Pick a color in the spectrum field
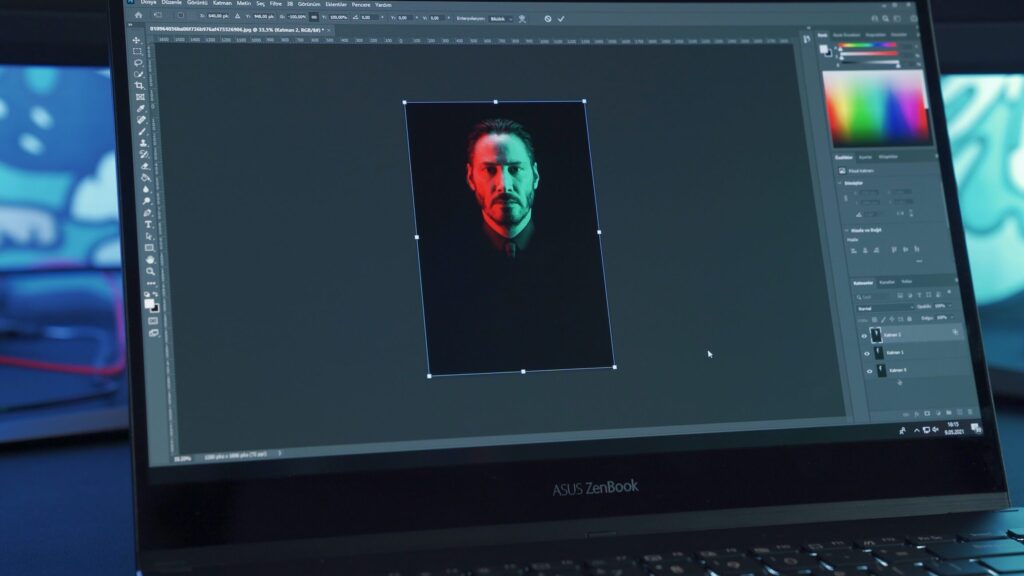The width and height of the screenshot is (1024, 576). tap(876, 107)
